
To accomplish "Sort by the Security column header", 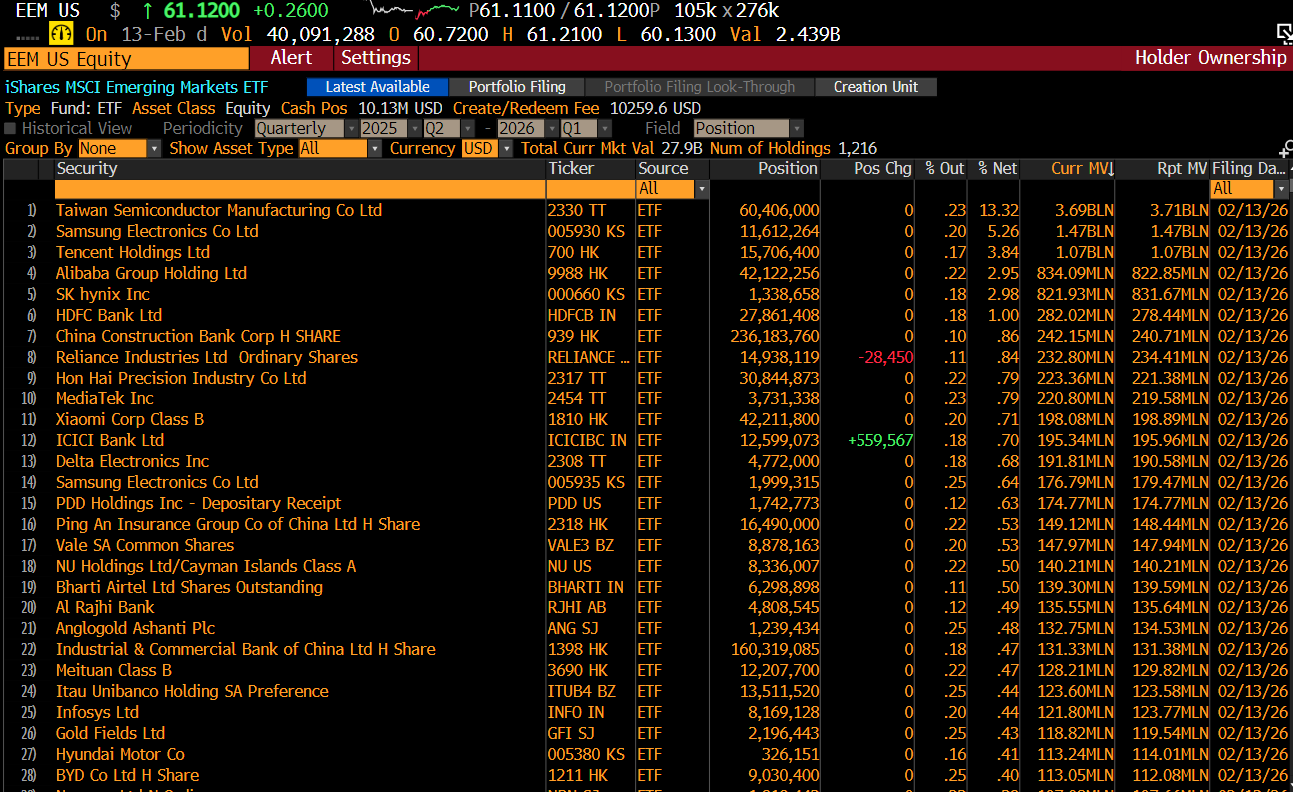I will pyautogui.click(x=300, y=169).
